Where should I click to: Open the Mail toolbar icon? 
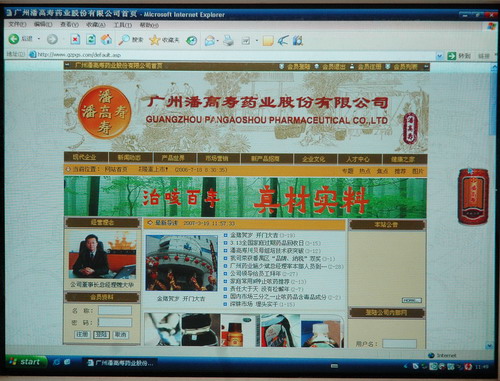pyautogui.click(x=210, y=41)
